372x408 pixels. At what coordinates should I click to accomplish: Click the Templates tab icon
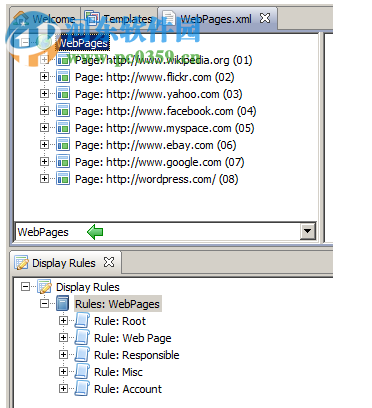point(92,18)
